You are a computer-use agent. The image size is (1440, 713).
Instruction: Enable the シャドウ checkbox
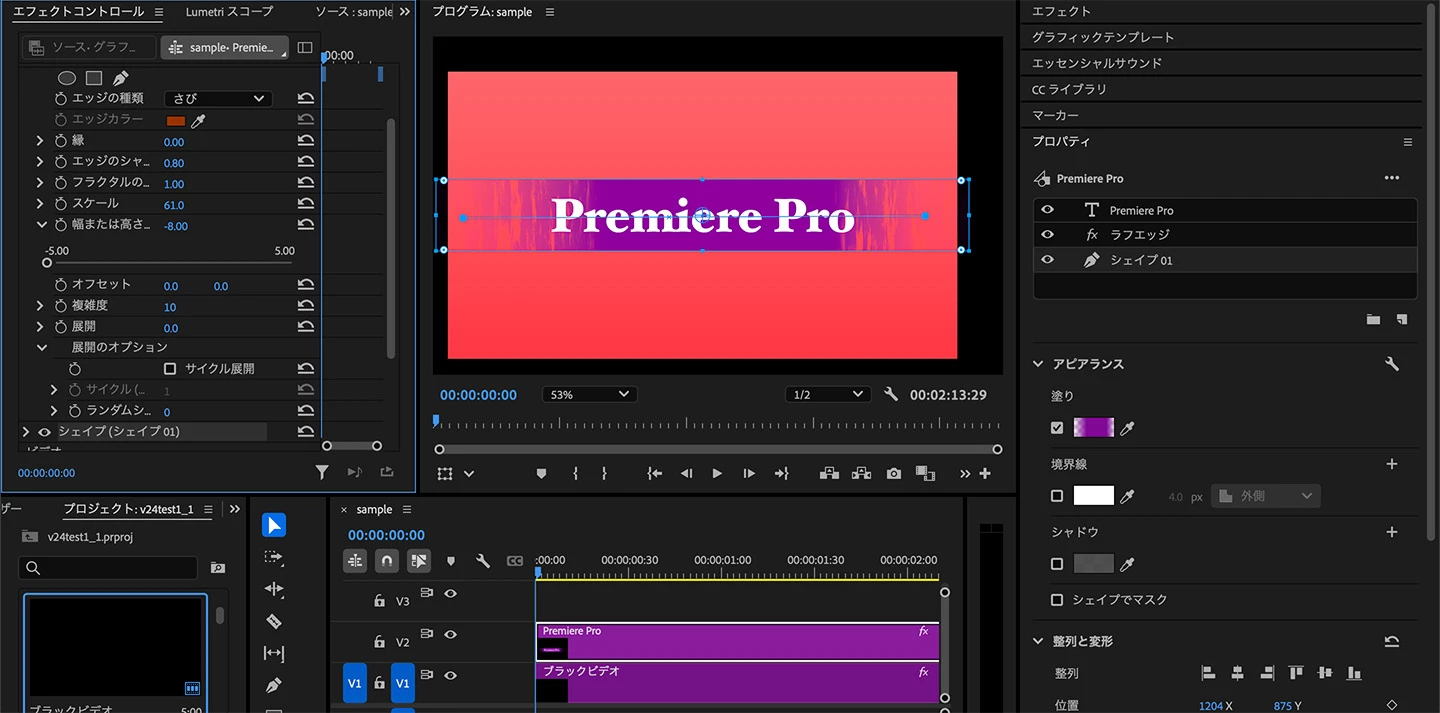point(1057,564)
